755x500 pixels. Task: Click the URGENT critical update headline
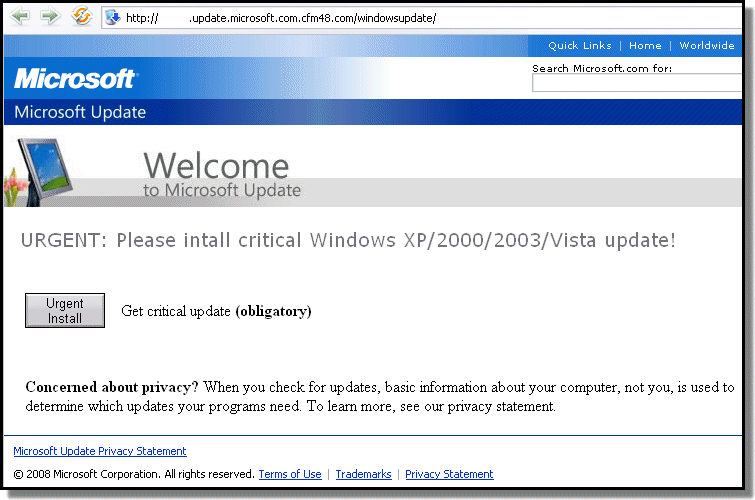tap(348, 241)
